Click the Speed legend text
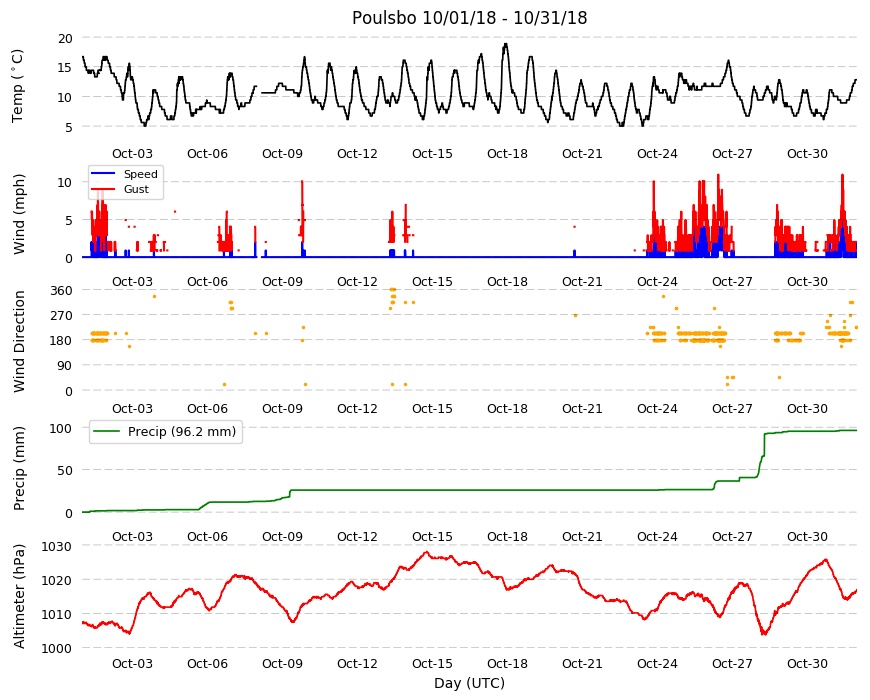 [x=140, y=174]
